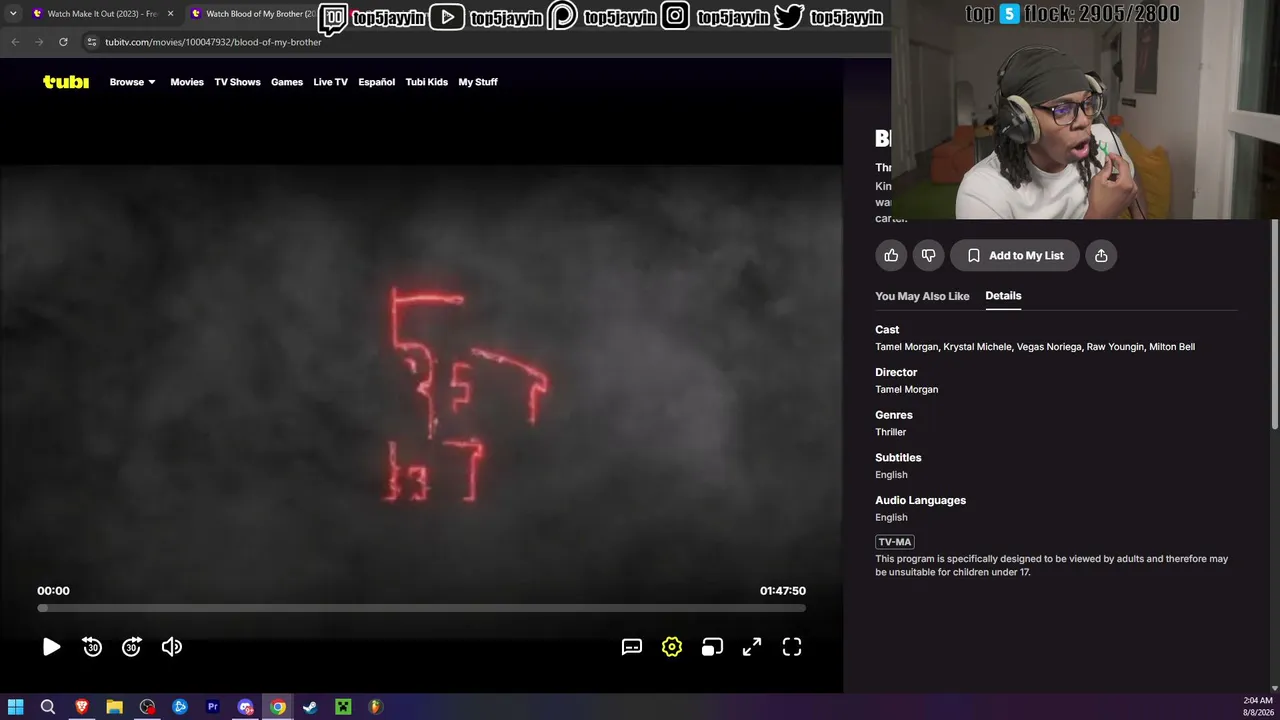Viewport: 1280px width, 720px height.
Task: Open Live TV
Action: 331,82
